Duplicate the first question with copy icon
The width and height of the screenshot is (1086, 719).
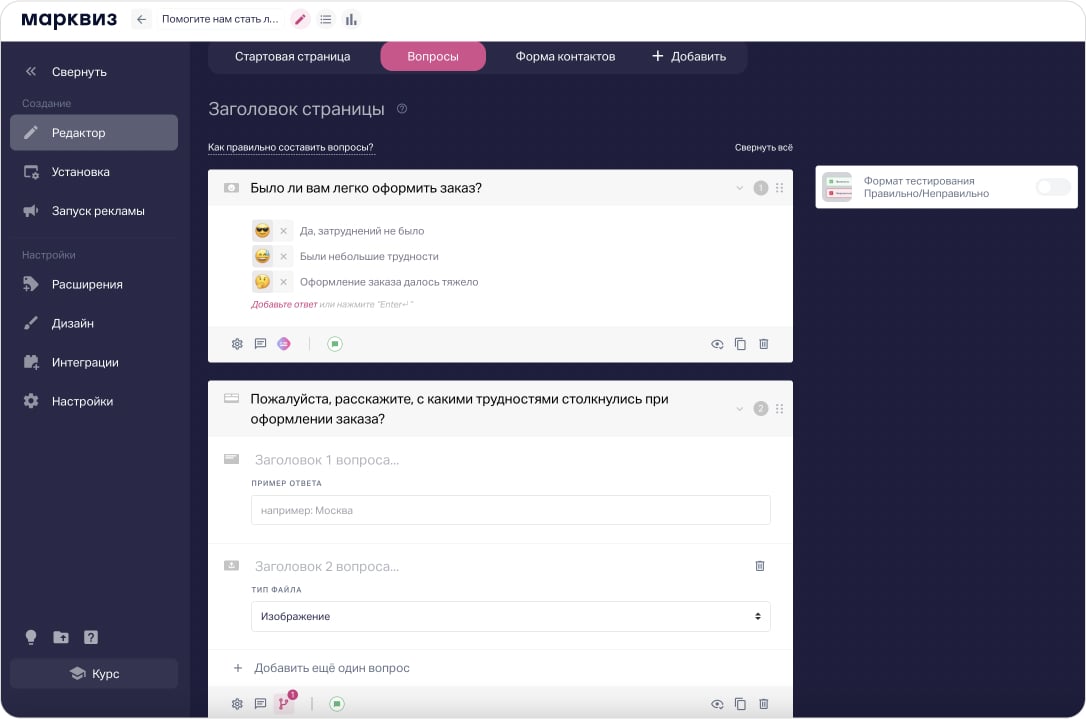click(x=740, y=344)
